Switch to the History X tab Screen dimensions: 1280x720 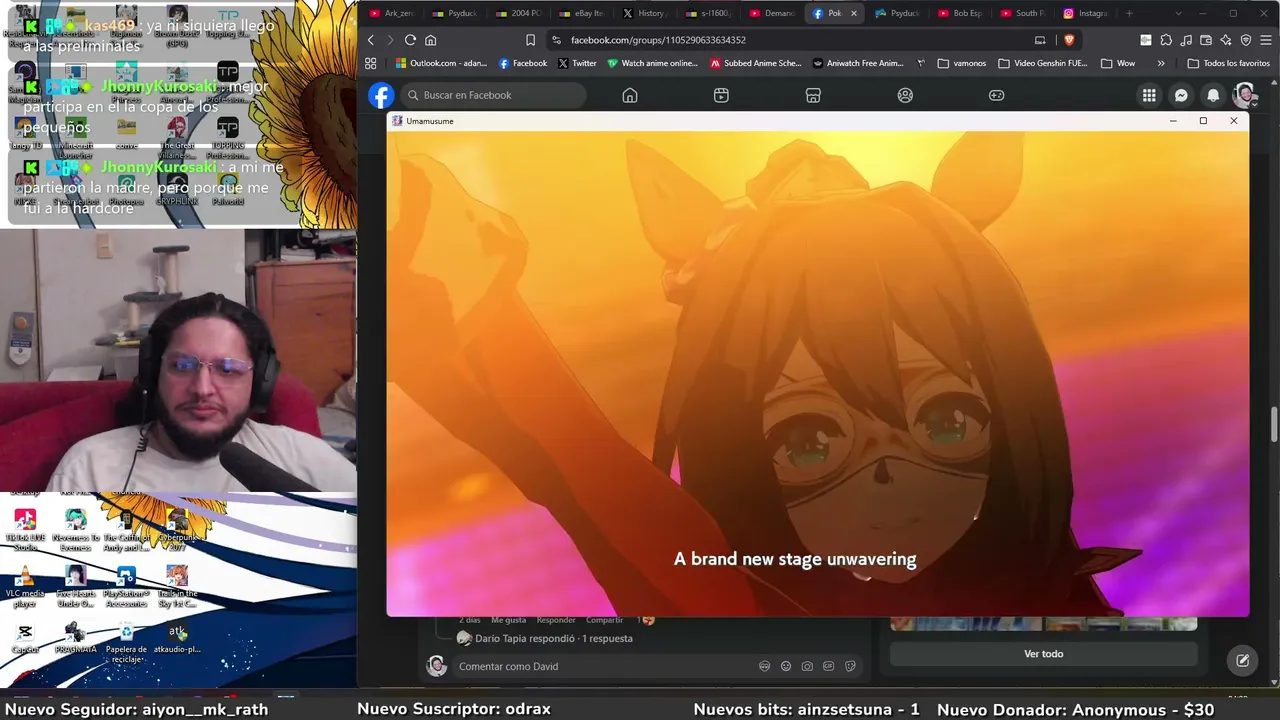644,13
